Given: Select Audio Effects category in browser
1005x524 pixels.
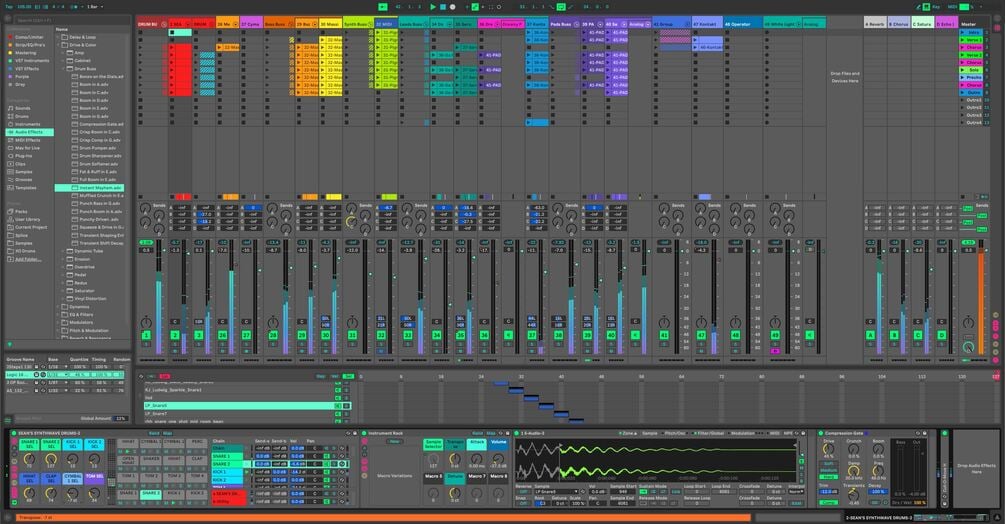Looking at the screenshot, I should click(x=29, y=132).
